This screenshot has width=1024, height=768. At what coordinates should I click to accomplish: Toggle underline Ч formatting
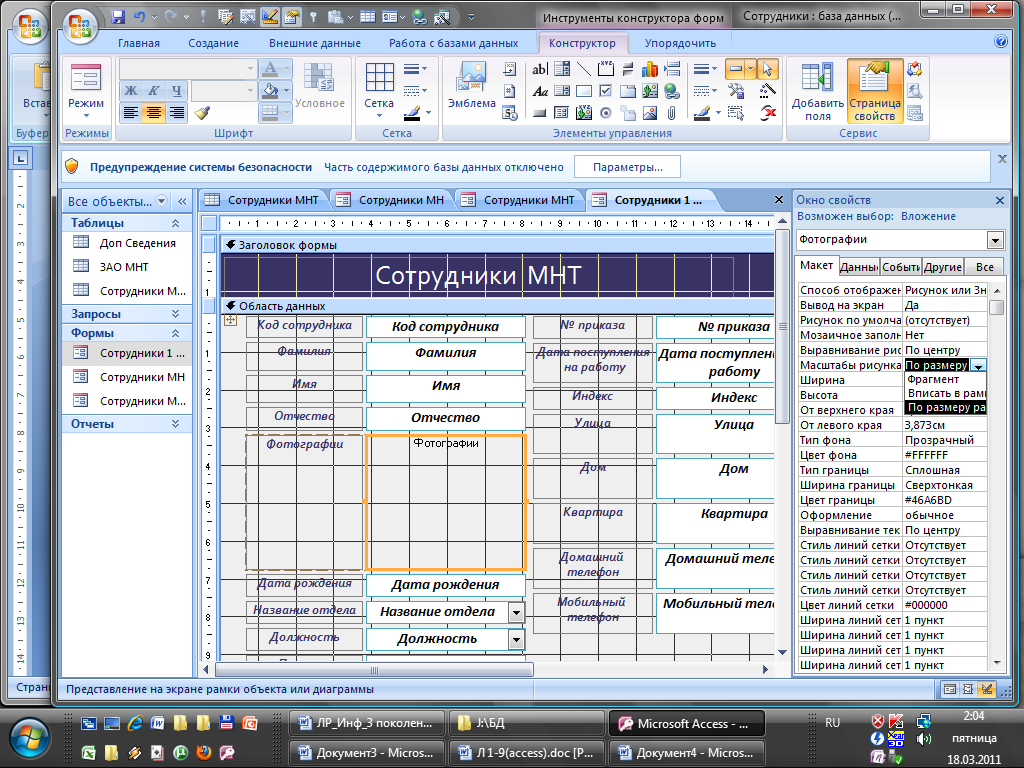pyautogui.click(x=176, y=91)
